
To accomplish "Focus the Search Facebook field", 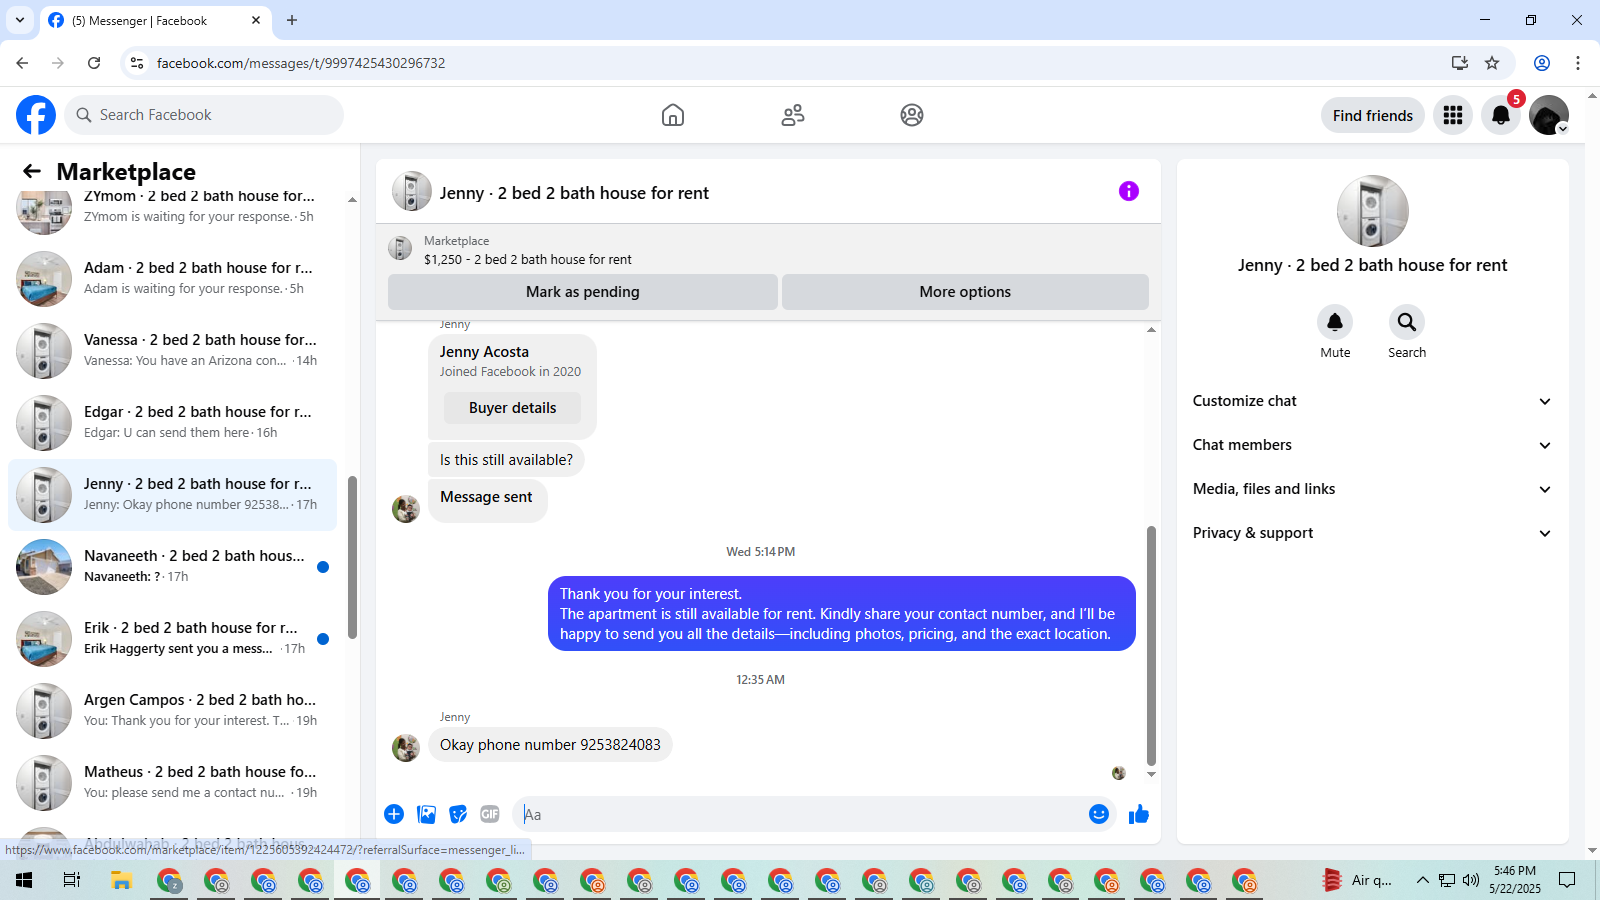I will (204, 115).
